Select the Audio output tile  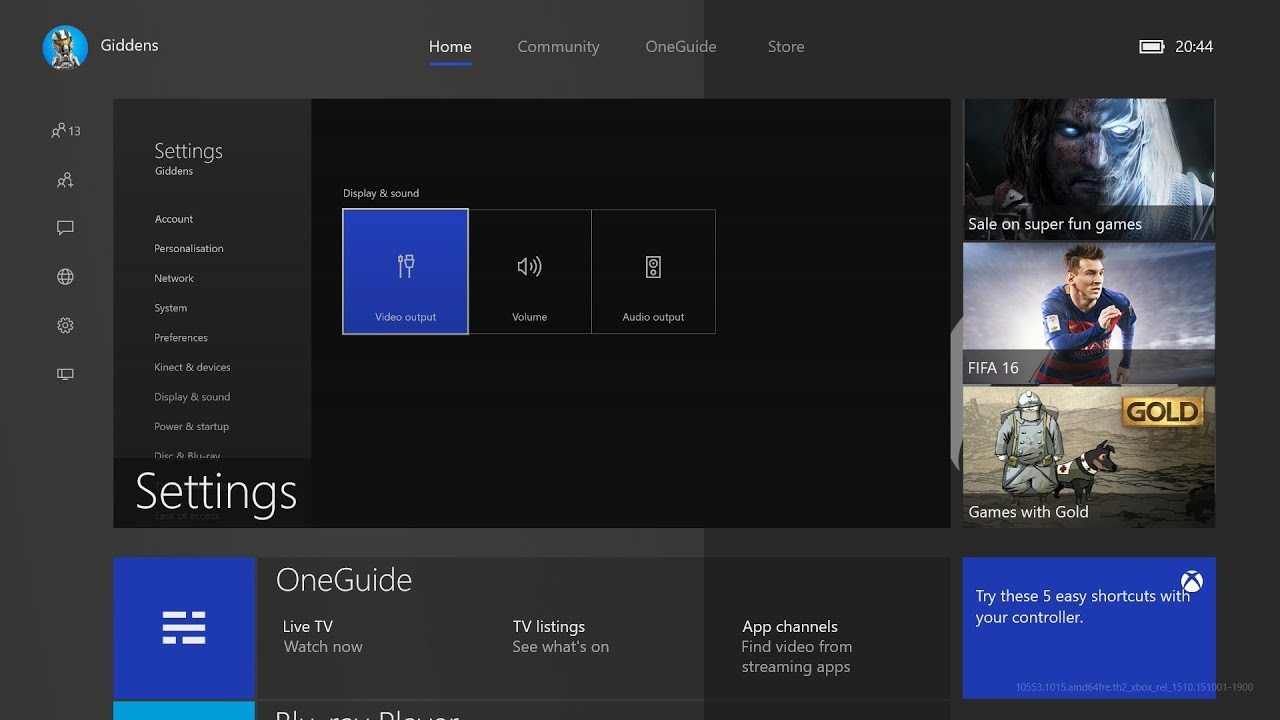[x=653, y=271]
